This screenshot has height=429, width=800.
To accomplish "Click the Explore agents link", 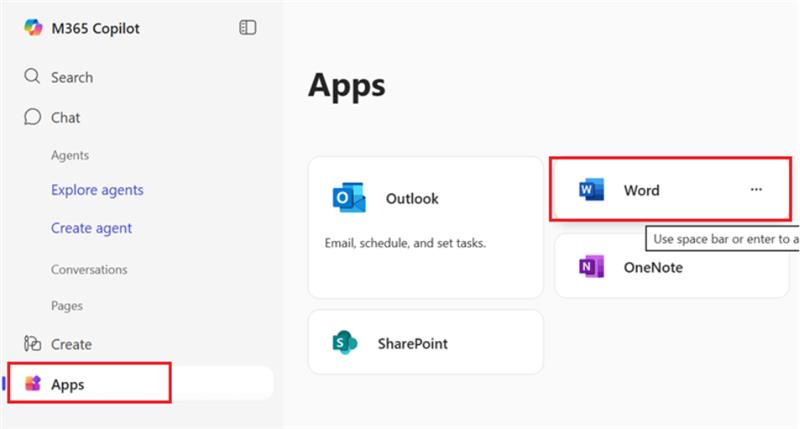I will [97, 190].
